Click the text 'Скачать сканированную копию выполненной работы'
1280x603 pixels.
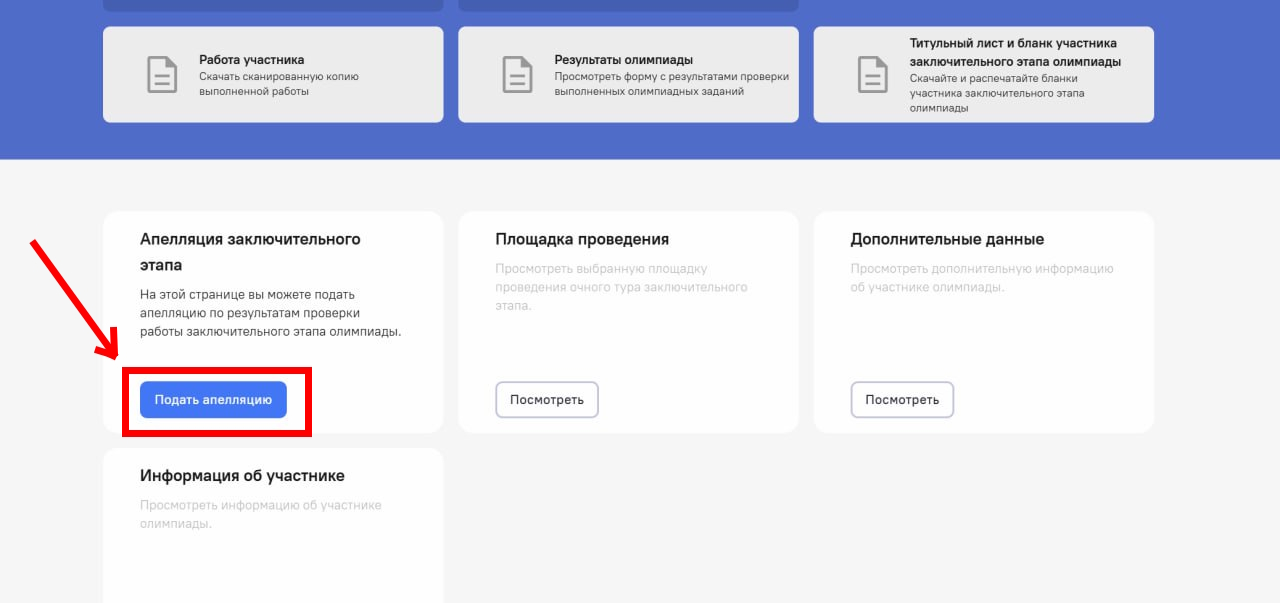coord(278,84)
